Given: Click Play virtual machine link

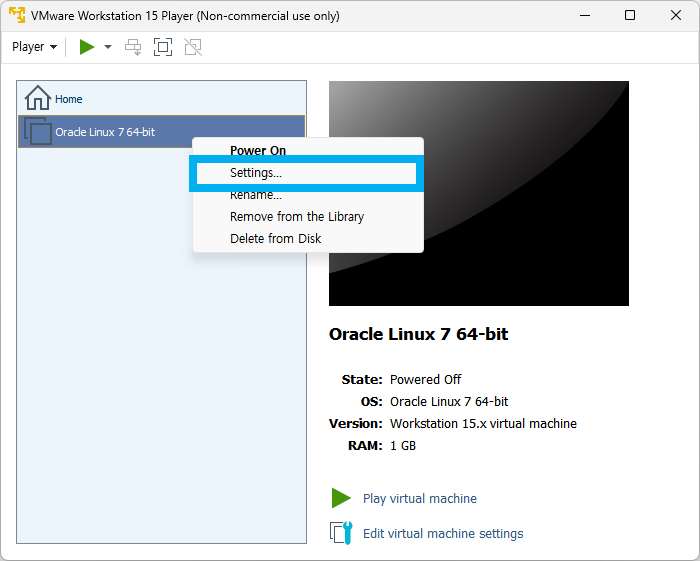Looking at the screenshot, I should point(420,498).
